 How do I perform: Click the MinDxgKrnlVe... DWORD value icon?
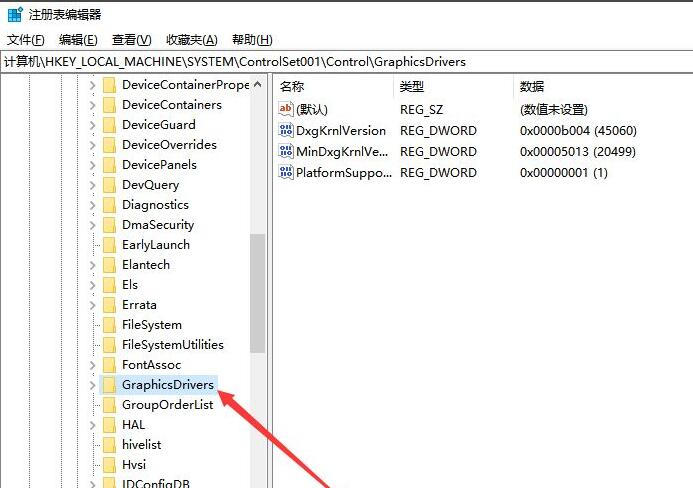[286, 151]
